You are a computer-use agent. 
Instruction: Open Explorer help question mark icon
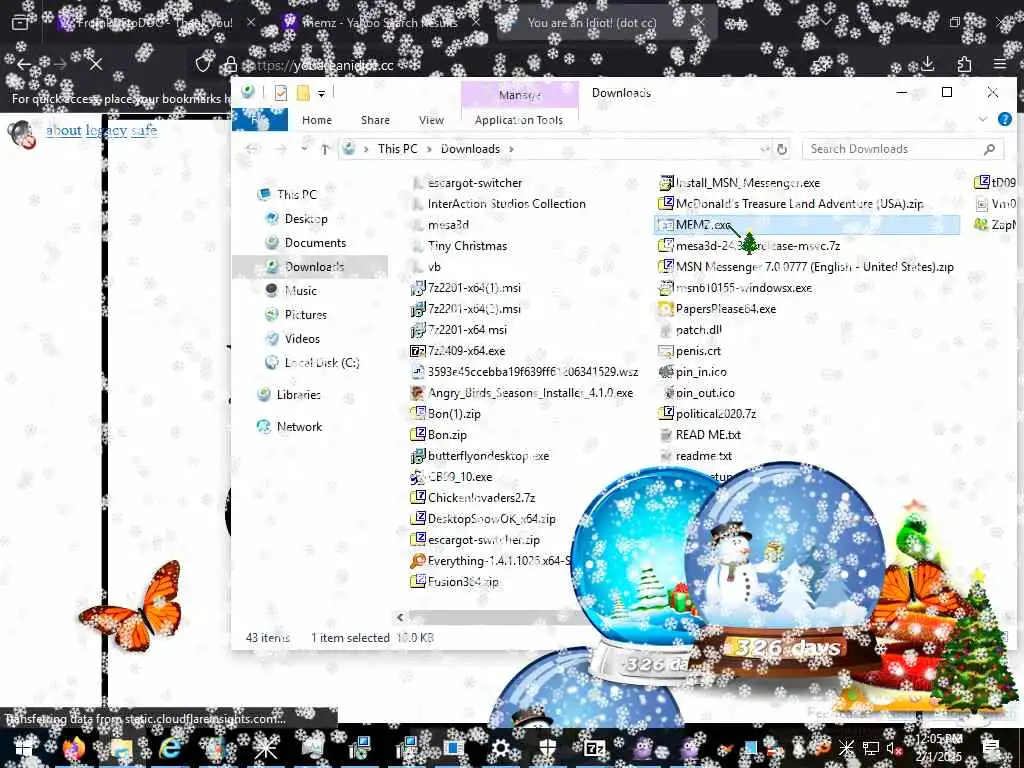(x=1004, y=120)
